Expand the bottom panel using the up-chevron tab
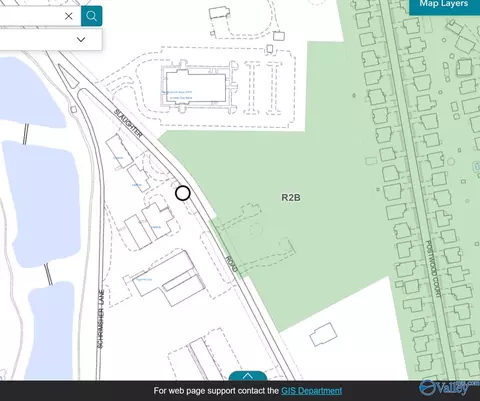 (248, 376)
